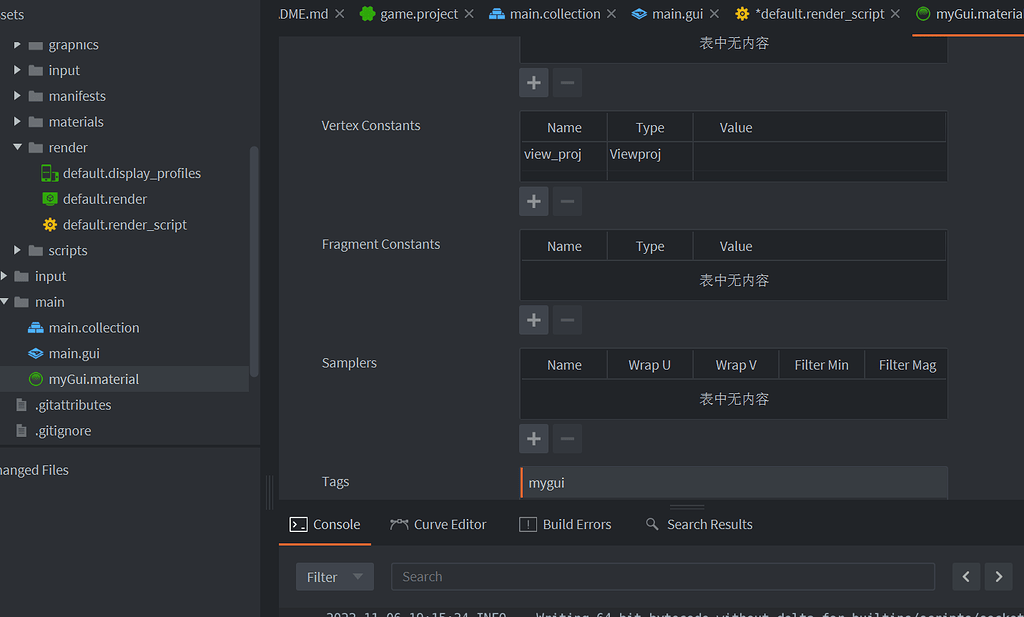Click the next search result arrow button
Screen dimensions: 1024x617
(x=998, y=576)
